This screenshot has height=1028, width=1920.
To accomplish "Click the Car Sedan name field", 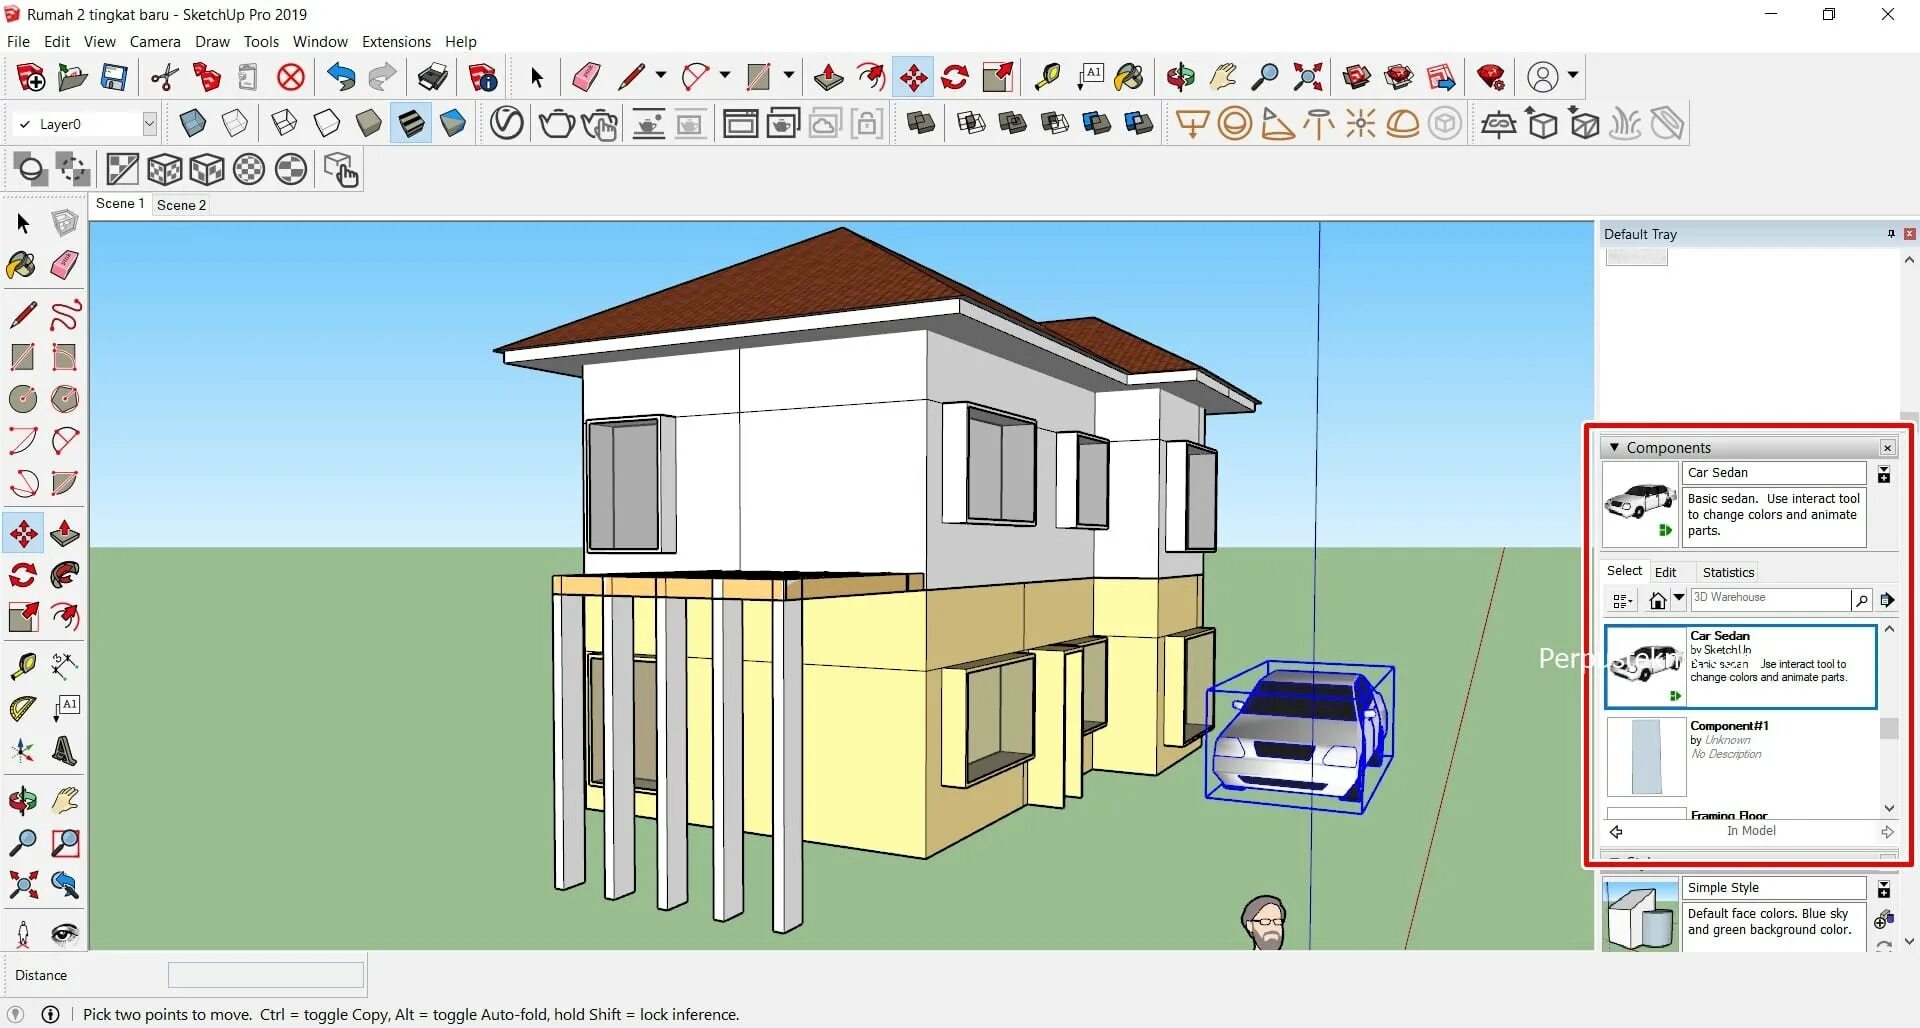I will [1775, 473].
